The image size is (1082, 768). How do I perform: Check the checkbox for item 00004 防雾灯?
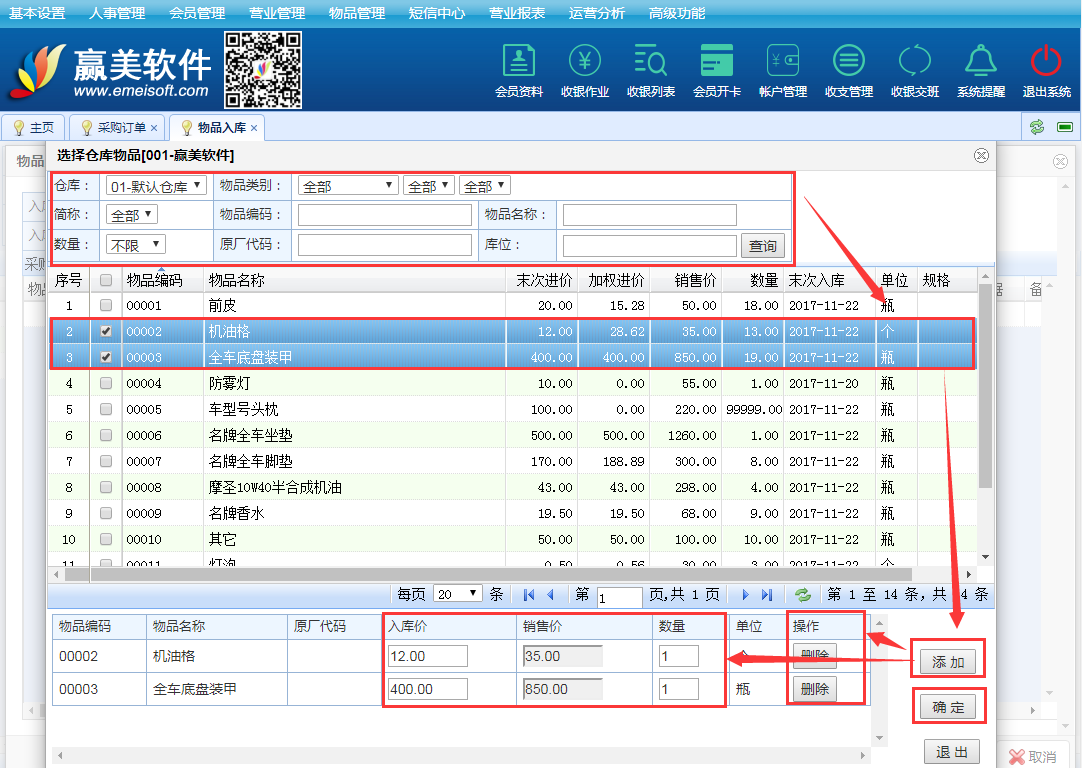(106, 383)
